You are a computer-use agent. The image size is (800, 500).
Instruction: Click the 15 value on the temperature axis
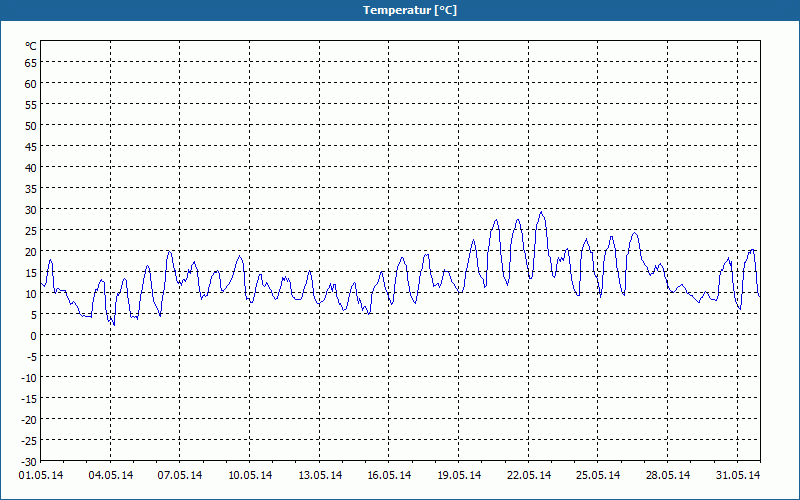31,272
